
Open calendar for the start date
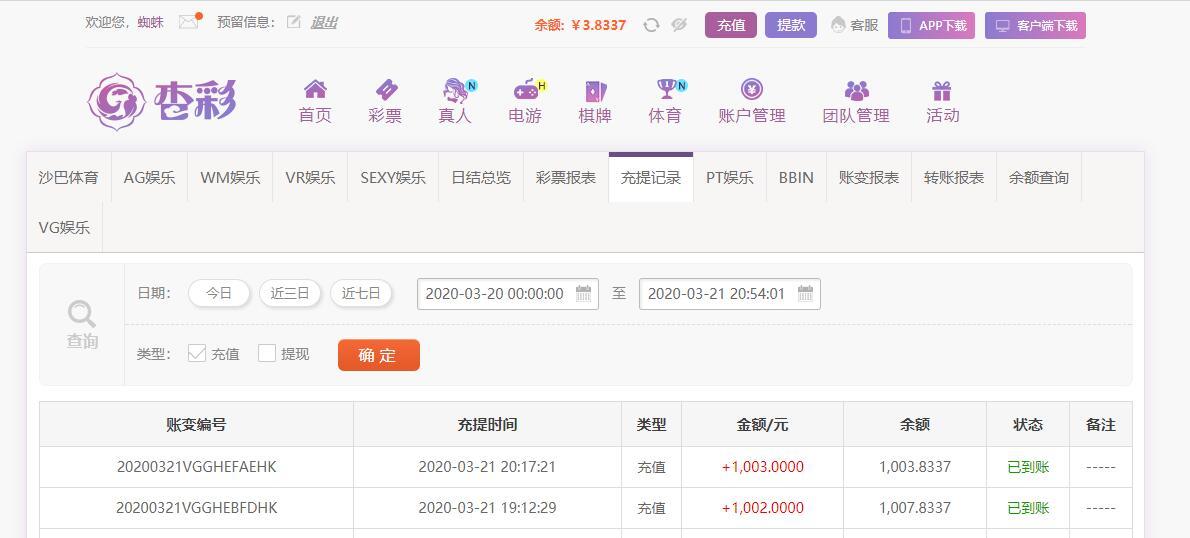583,294
